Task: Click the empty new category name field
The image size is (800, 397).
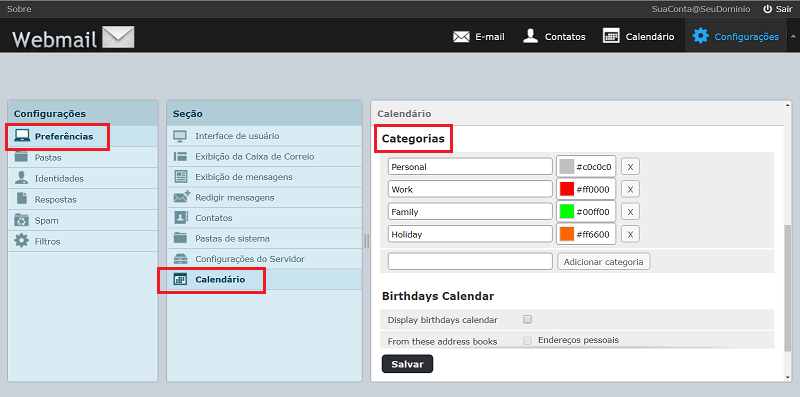Action: pos(470,261)
